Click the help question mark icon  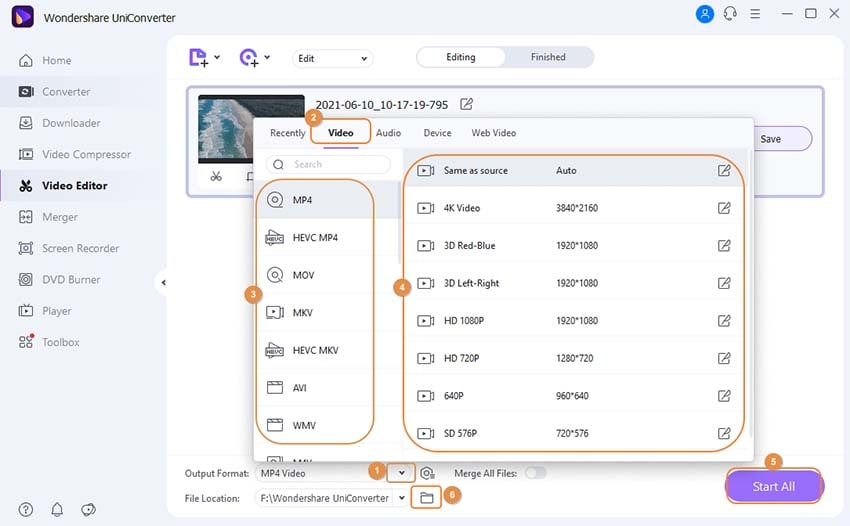click(x=25, y=509)
